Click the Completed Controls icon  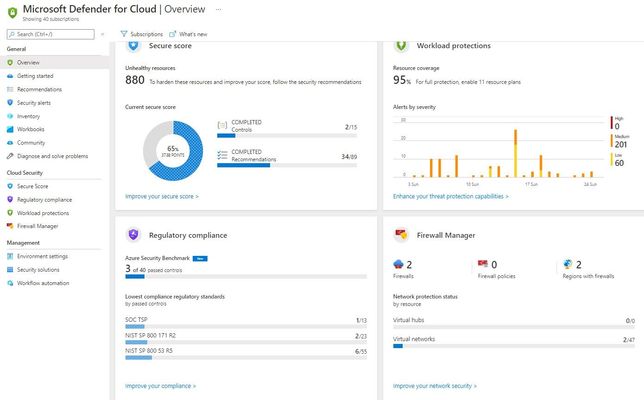tap(222, 125)
